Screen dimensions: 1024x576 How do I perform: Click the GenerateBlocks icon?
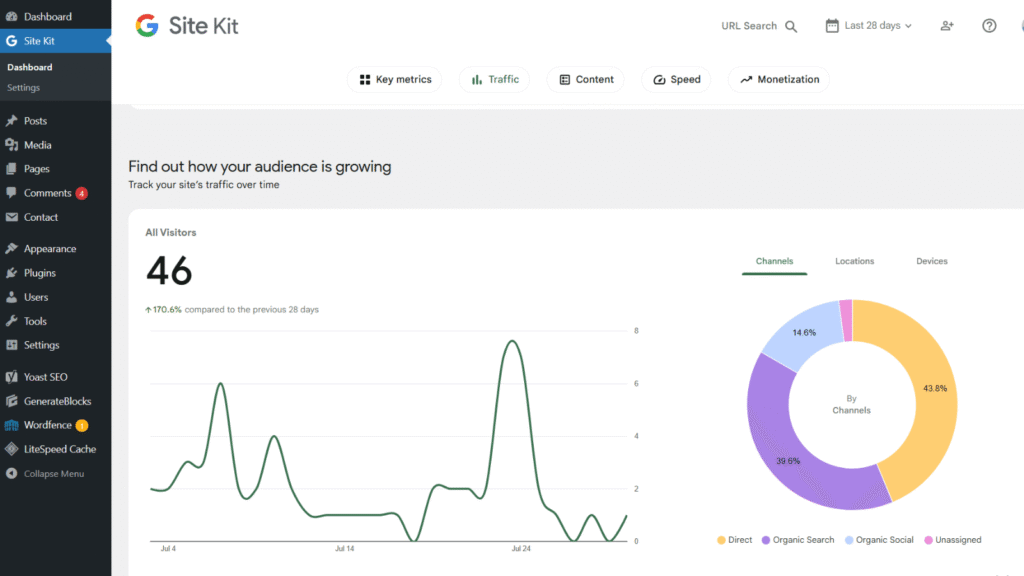(x=11, y=401)
